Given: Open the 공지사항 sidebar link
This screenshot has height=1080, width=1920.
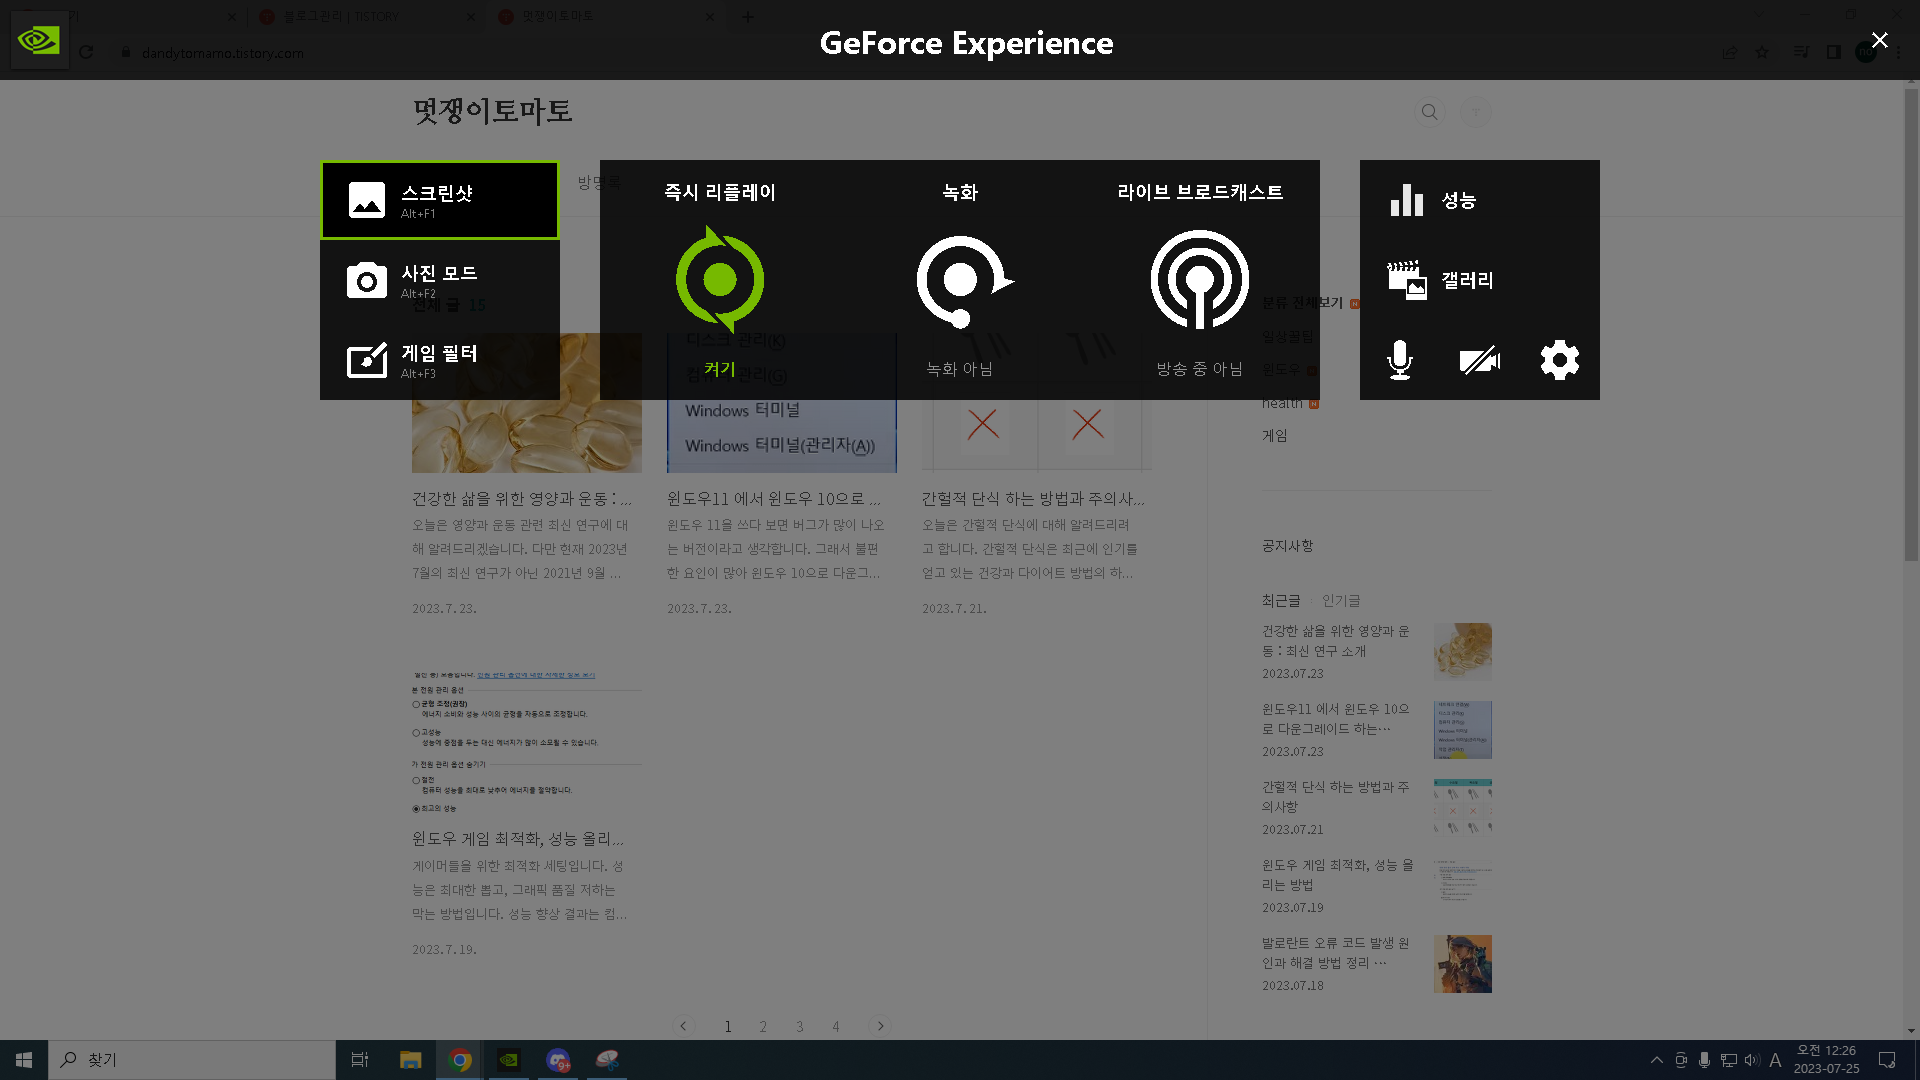Looking at the screenshot, I should [1288, 545].
